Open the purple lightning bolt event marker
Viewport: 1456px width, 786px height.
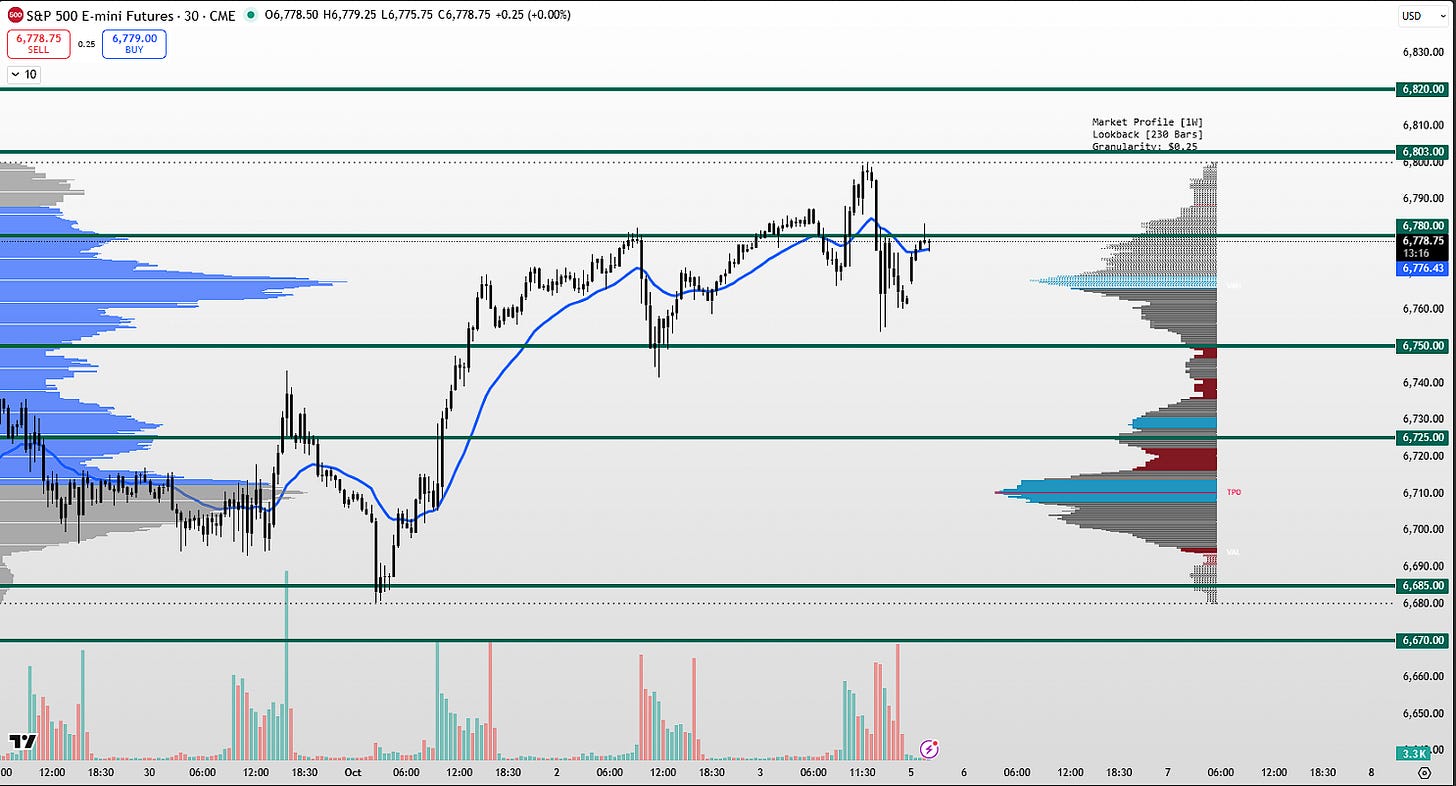[929, 748]
